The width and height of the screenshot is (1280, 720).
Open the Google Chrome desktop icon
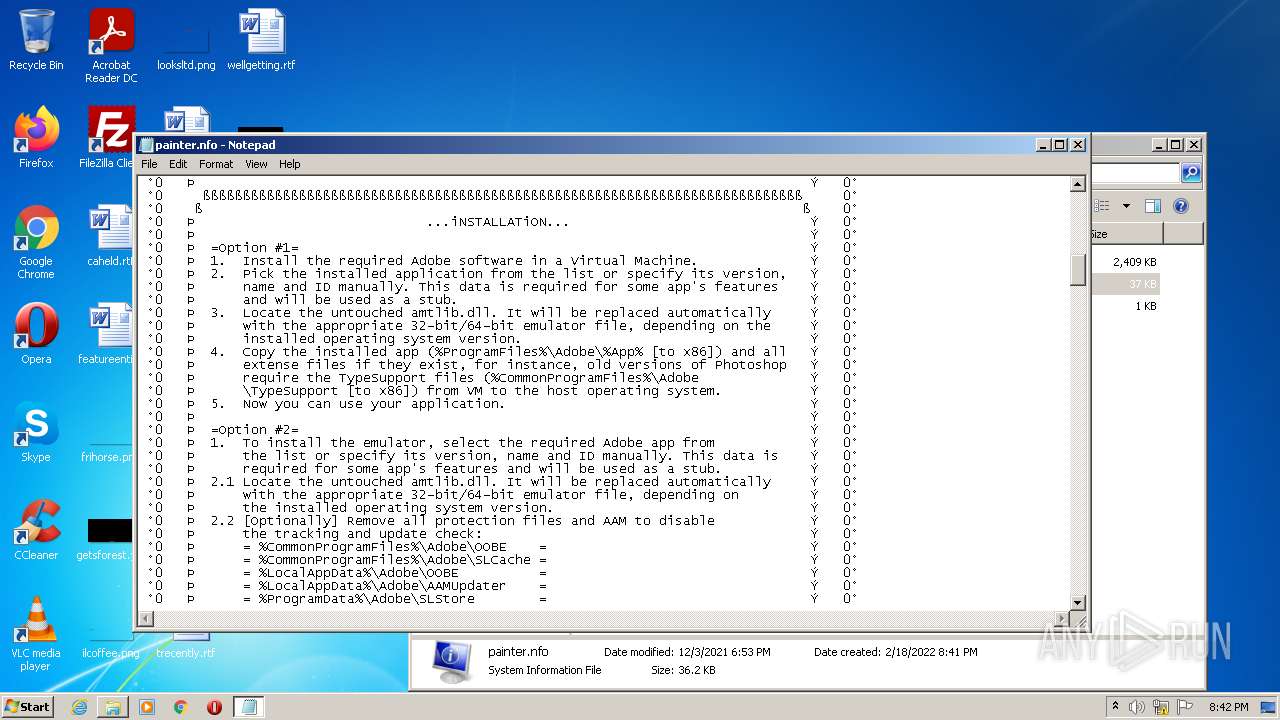tap(36, 242)
